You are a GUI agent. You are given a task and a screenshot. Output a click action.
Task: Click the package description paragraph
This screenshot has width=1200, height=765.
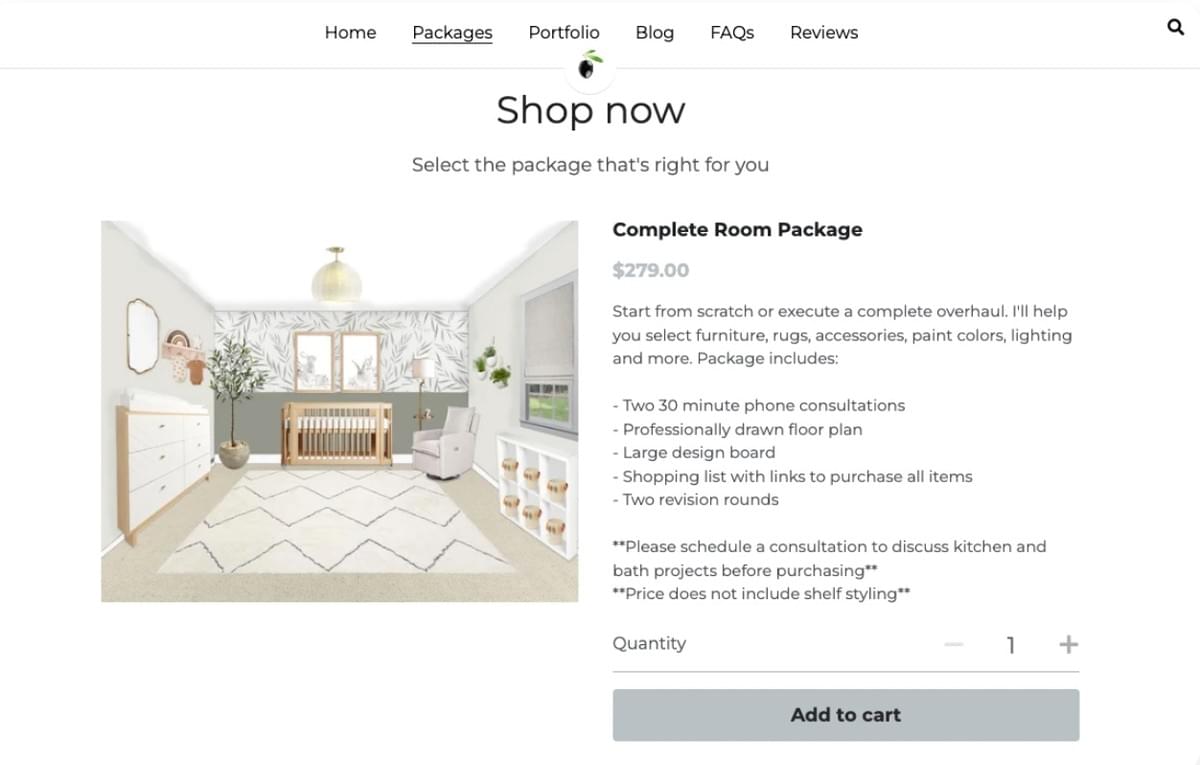[840, 335]
